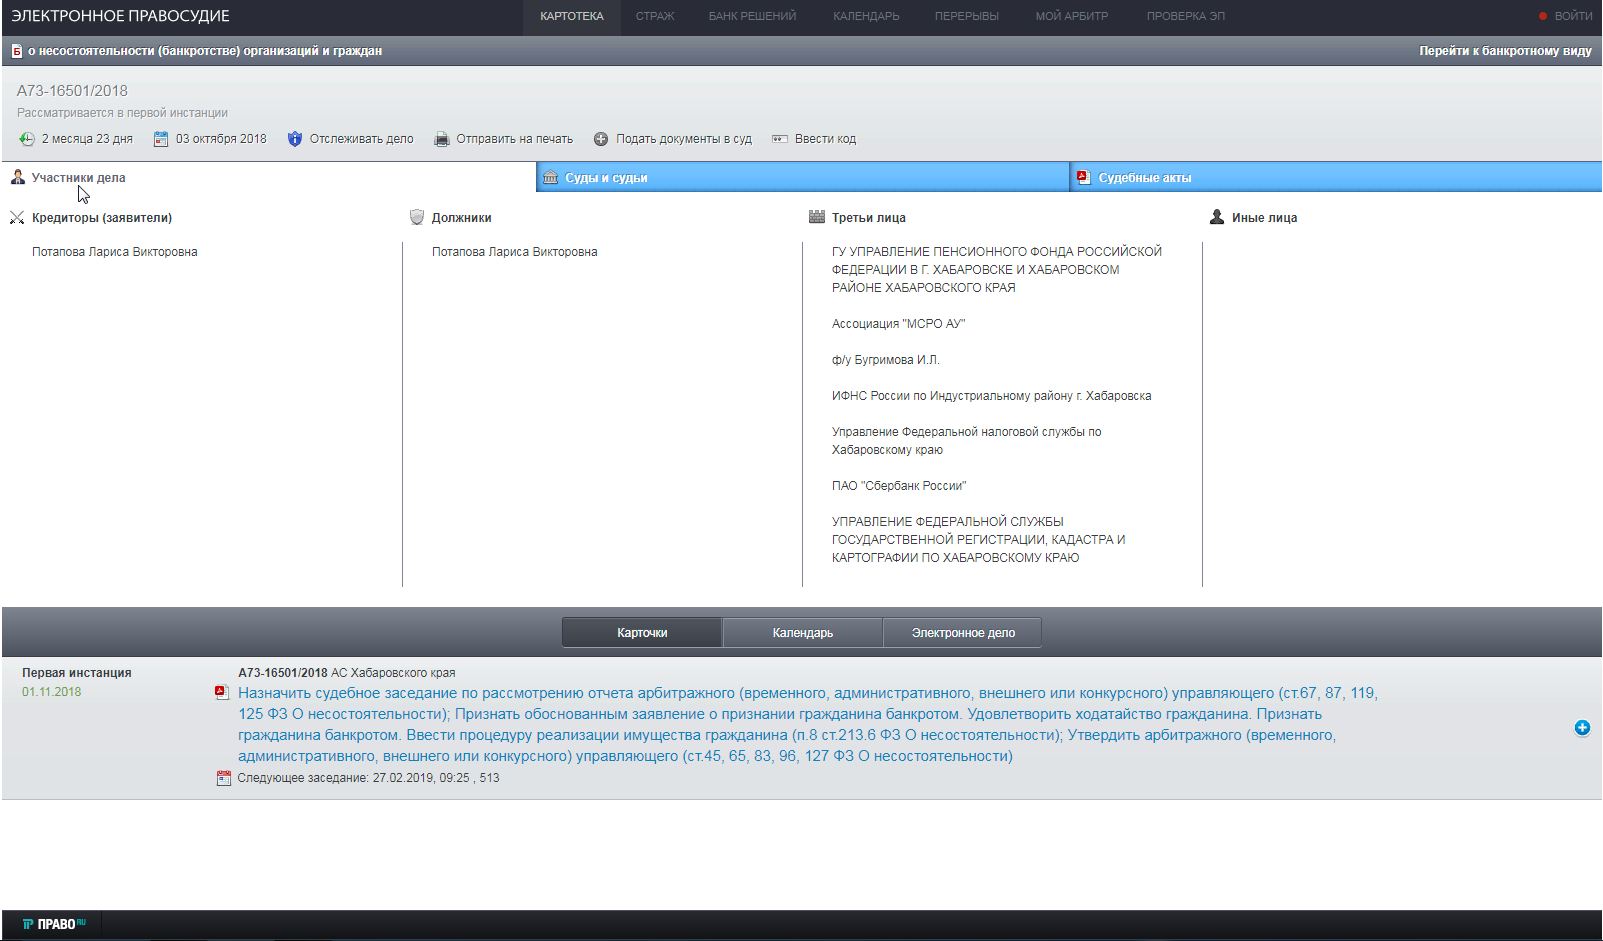Click the printer icon for Отправить на печать

pyautogui.click(x=441, y=139)
